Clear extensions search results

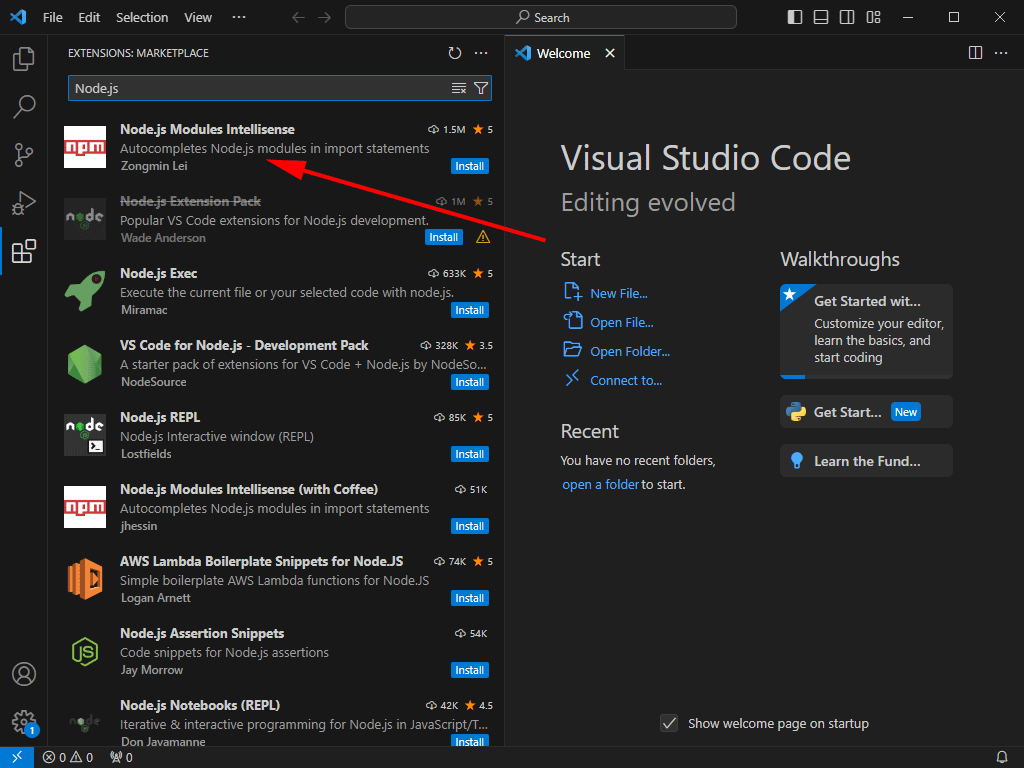(x=459, y=88)
